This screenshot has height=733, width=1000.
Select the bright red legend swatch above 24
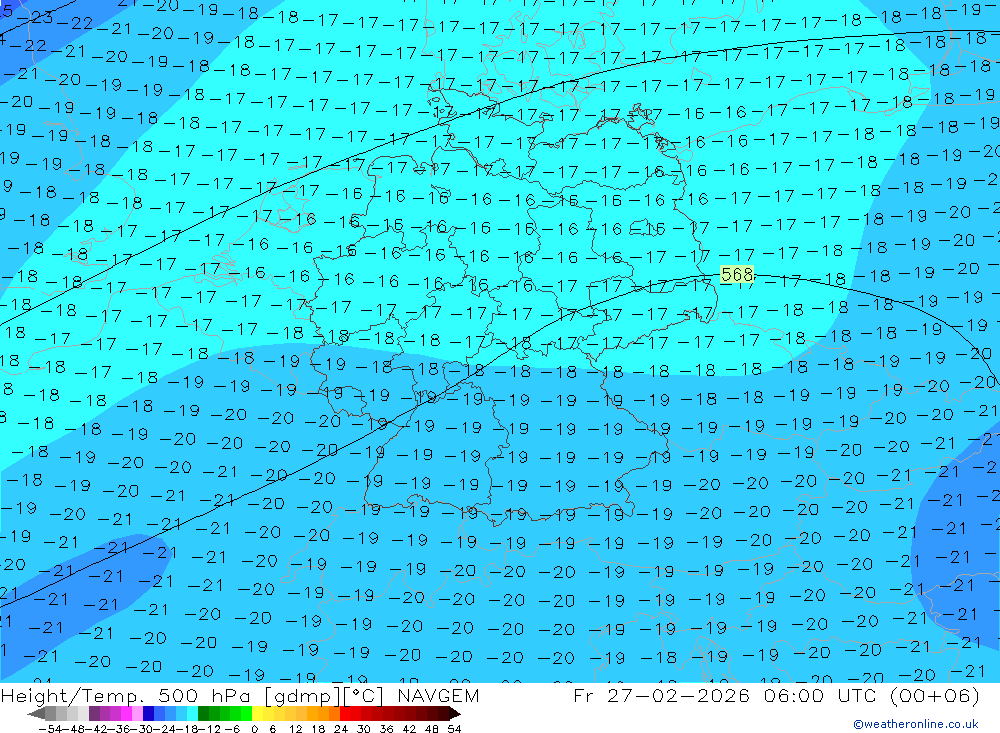[x=344, y=714]
